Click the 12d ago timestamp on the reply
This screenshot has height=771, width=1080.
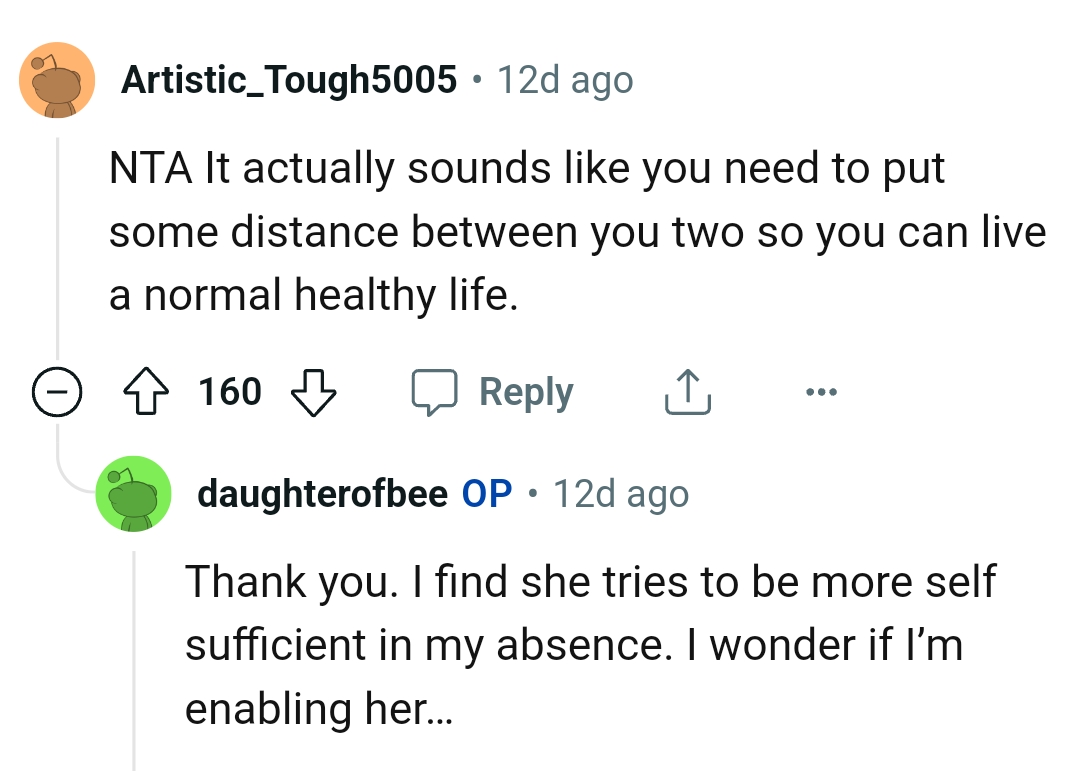tap(619, 493)
